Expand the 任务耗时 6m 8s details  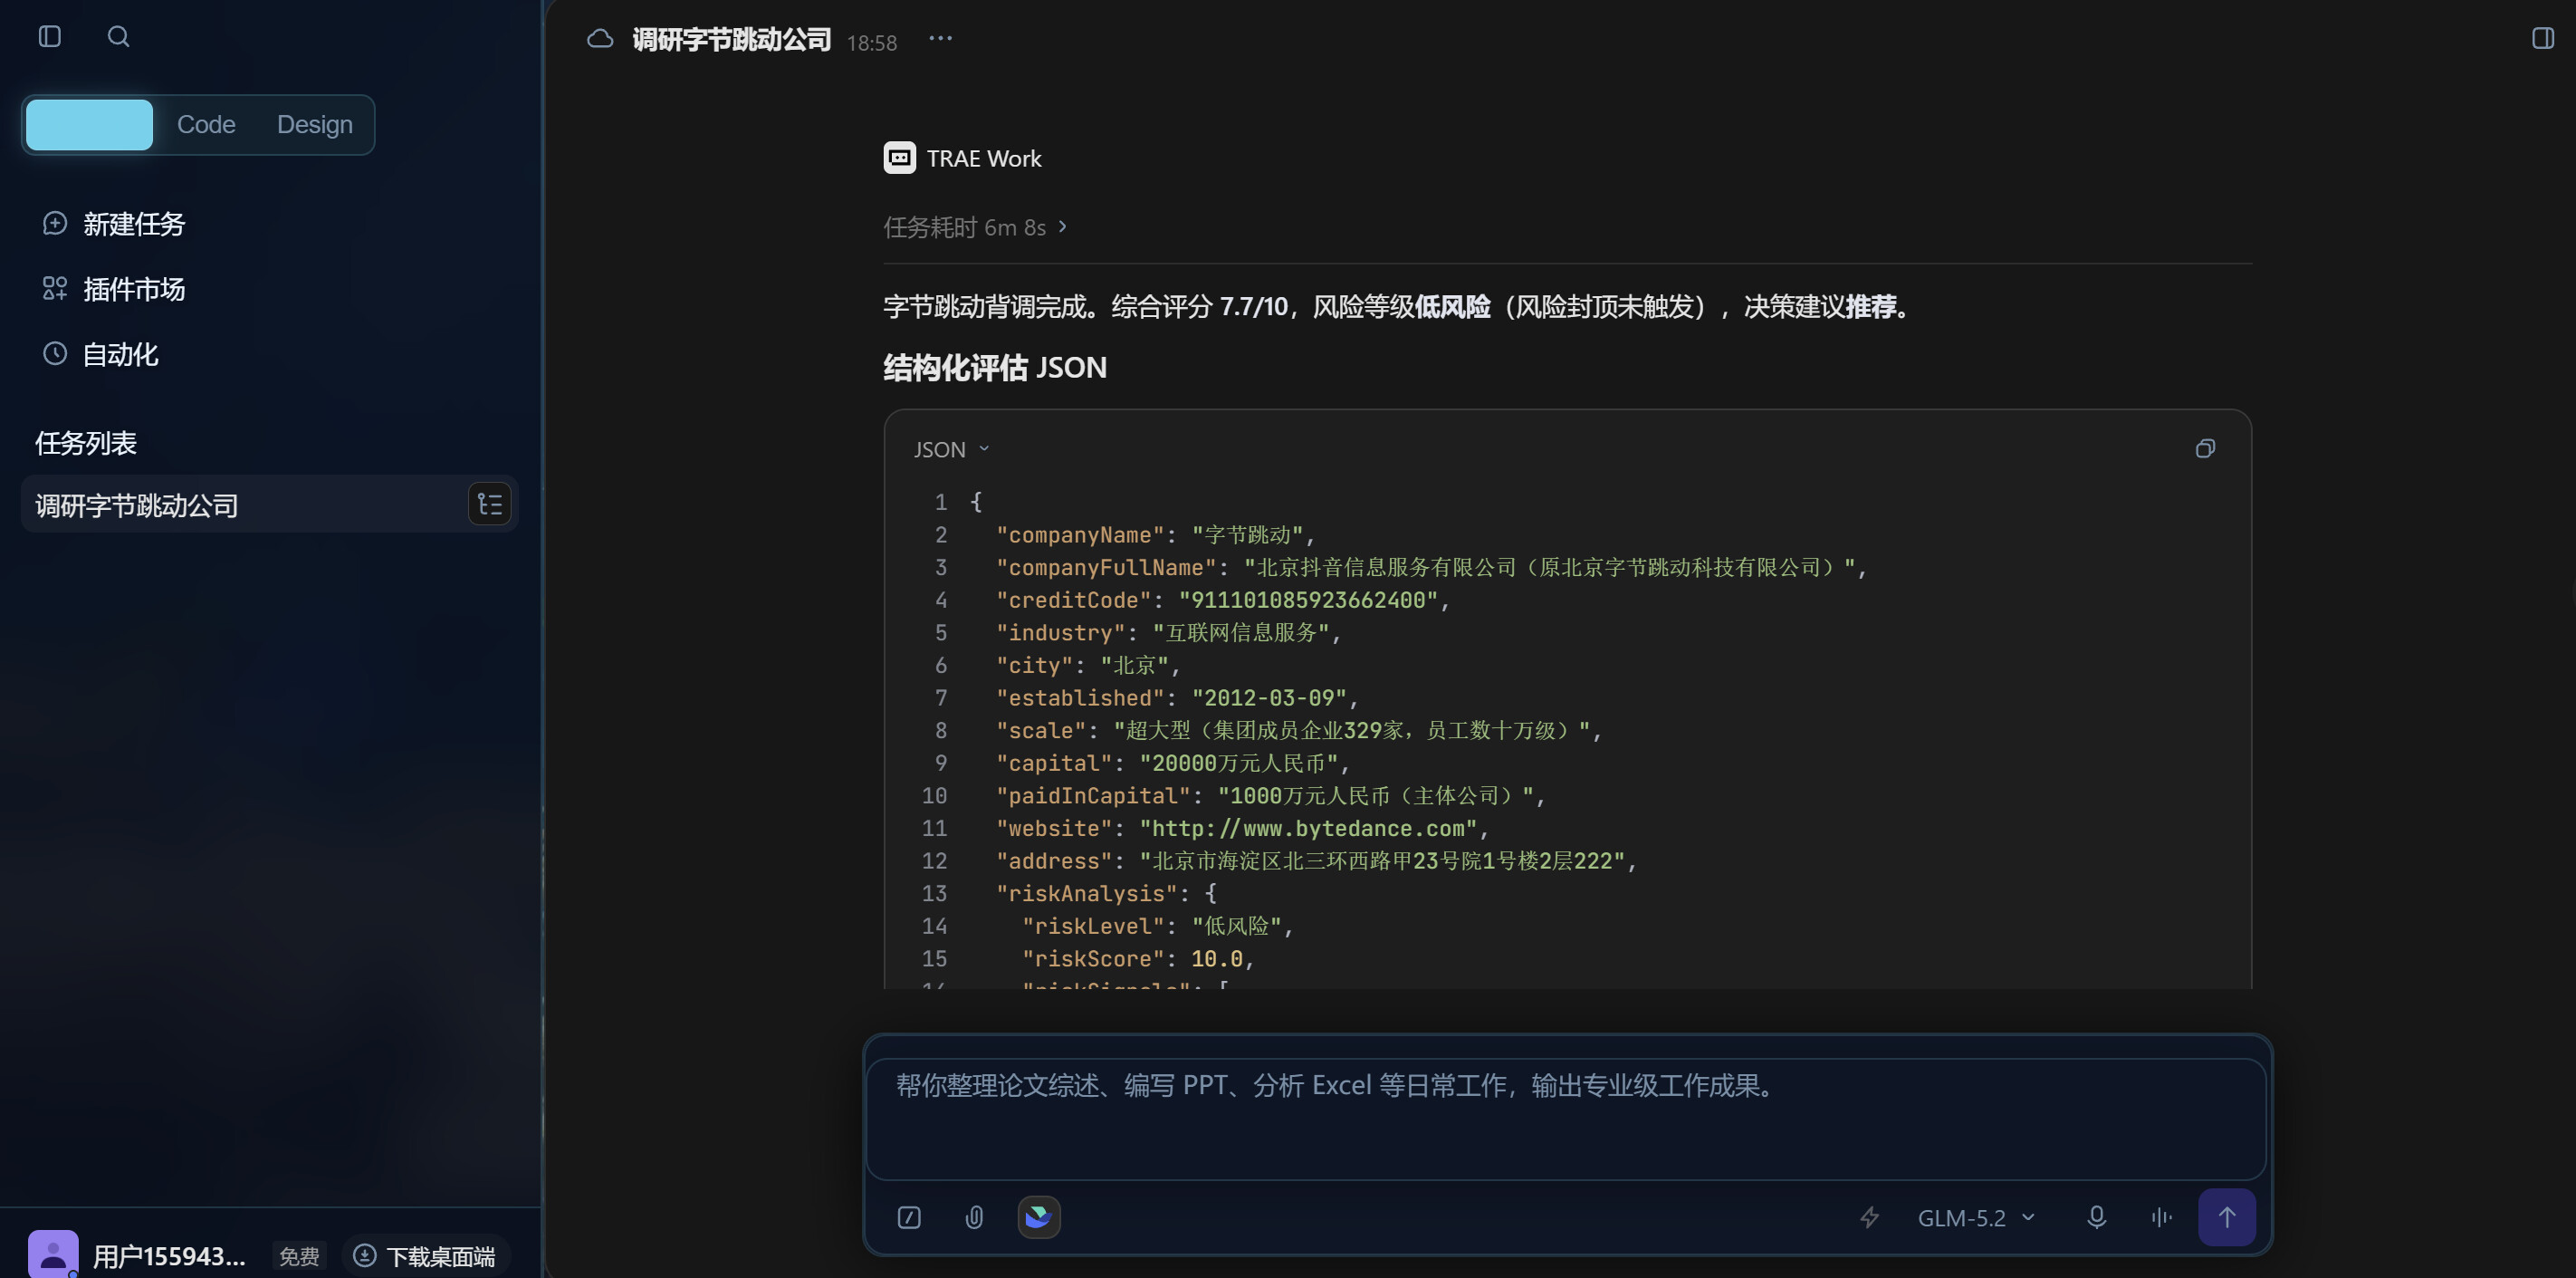click(975, 228)
